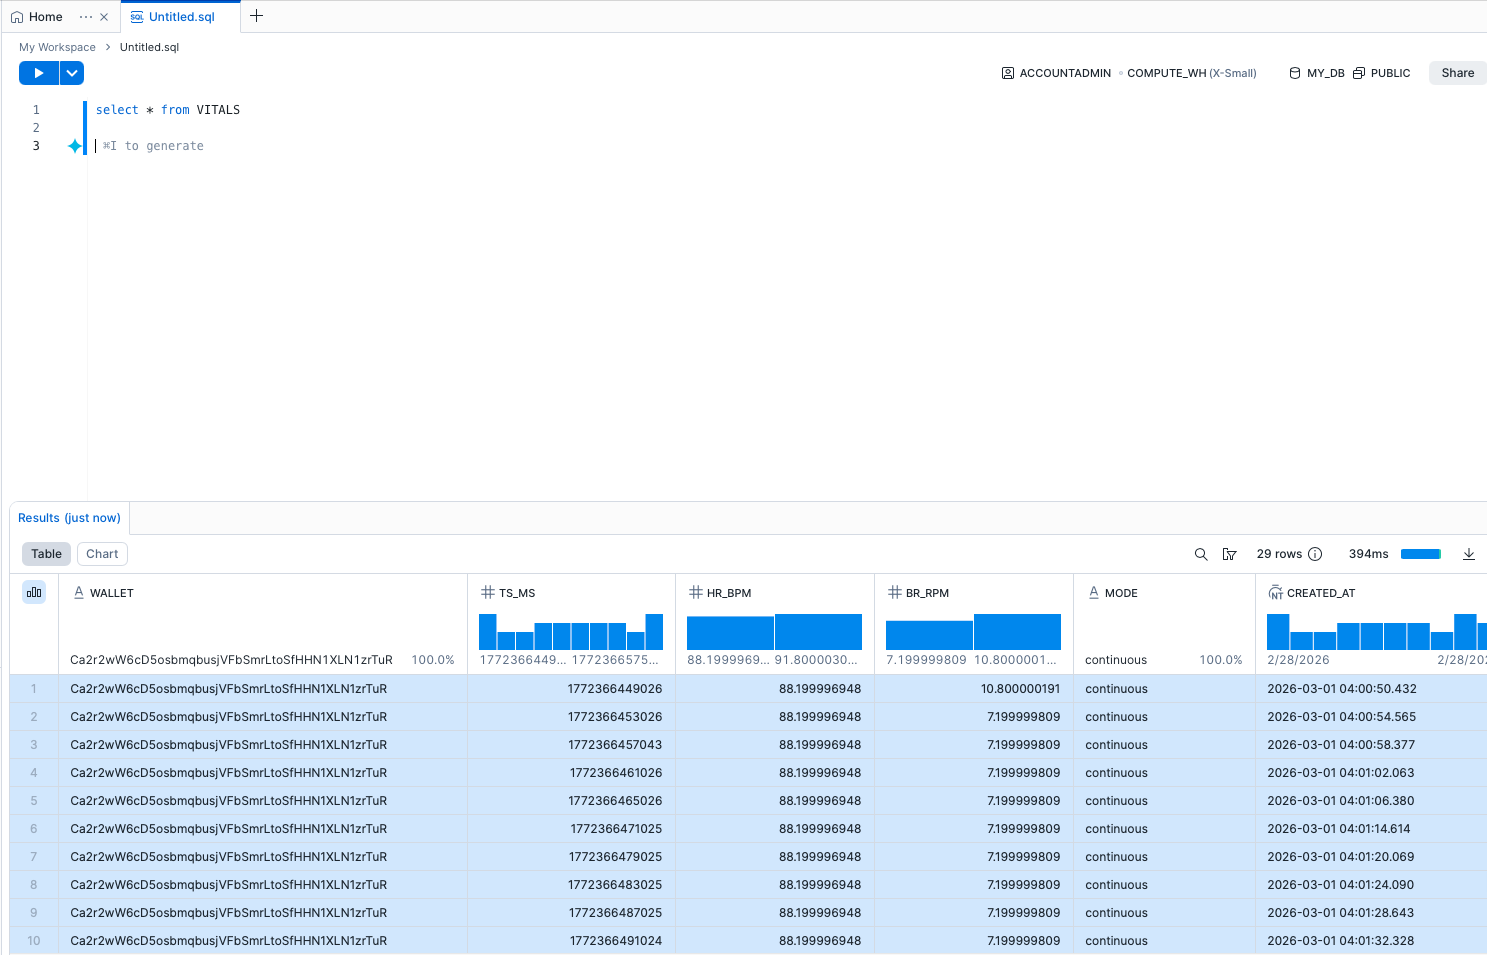Click the Share button
The height and width of the screenshot is (955, 1487).
tap(1457, 73)
